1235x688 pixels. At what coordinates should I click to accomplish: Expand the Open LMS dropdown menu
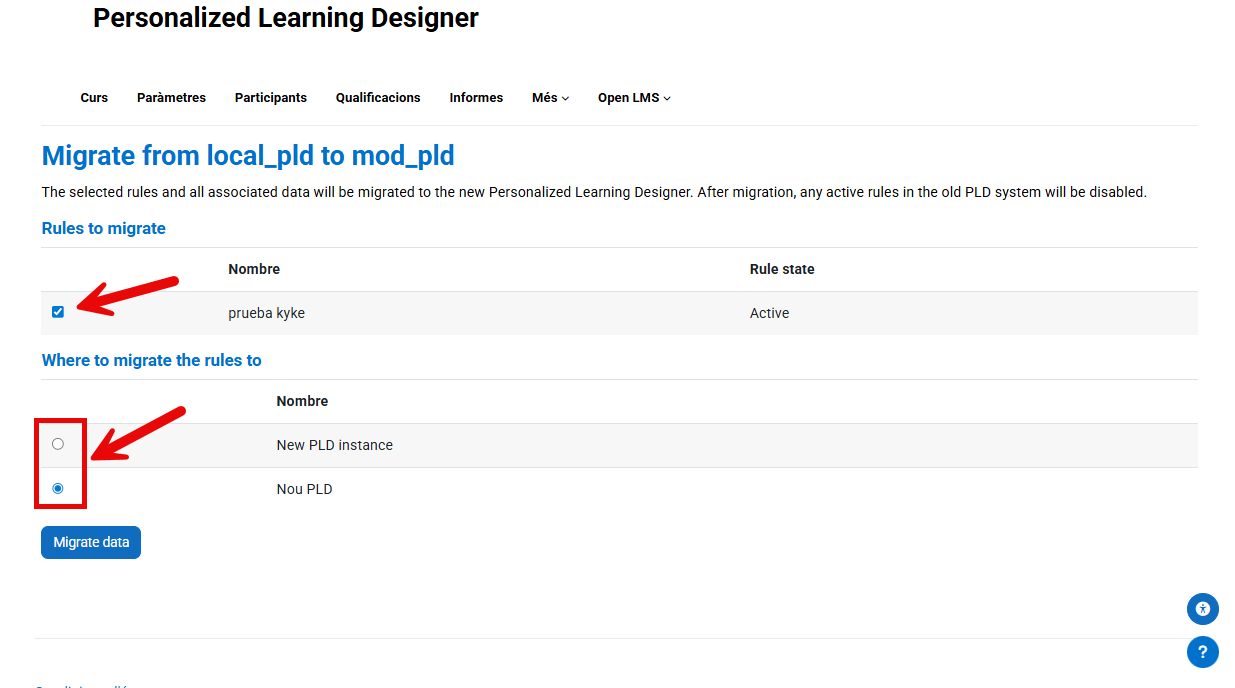tap(634, 98)
